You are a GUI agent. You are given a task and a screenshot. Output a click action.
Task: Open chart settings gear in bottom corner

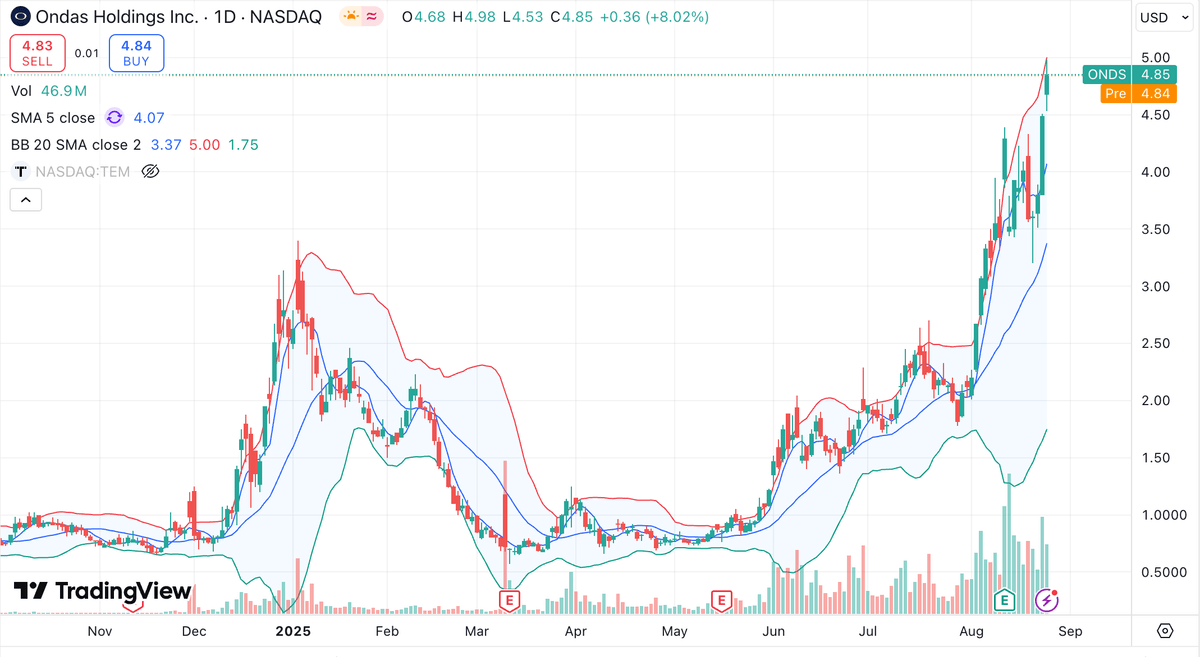1165,631
